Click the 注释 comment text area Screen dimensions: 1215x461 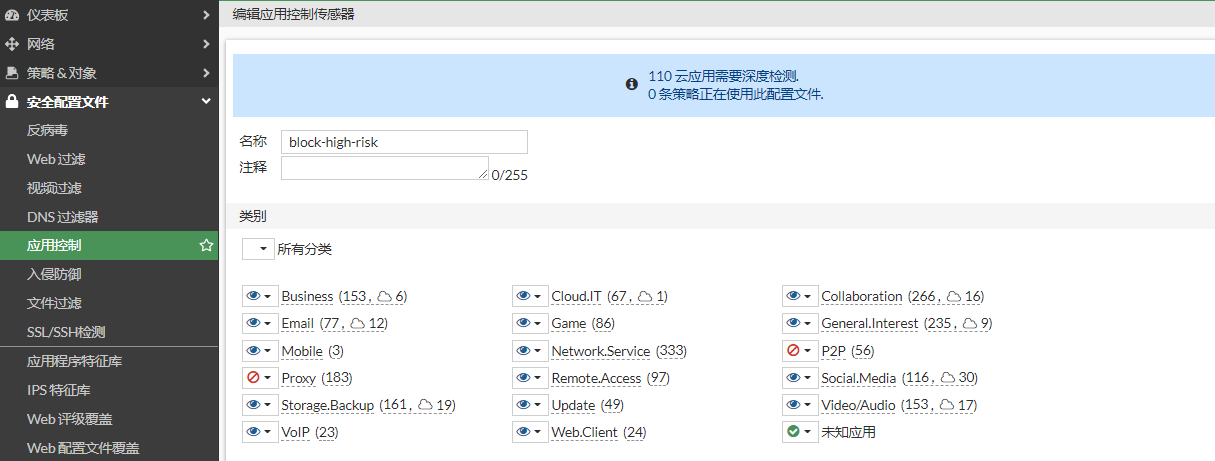click(x=384, y=168)
